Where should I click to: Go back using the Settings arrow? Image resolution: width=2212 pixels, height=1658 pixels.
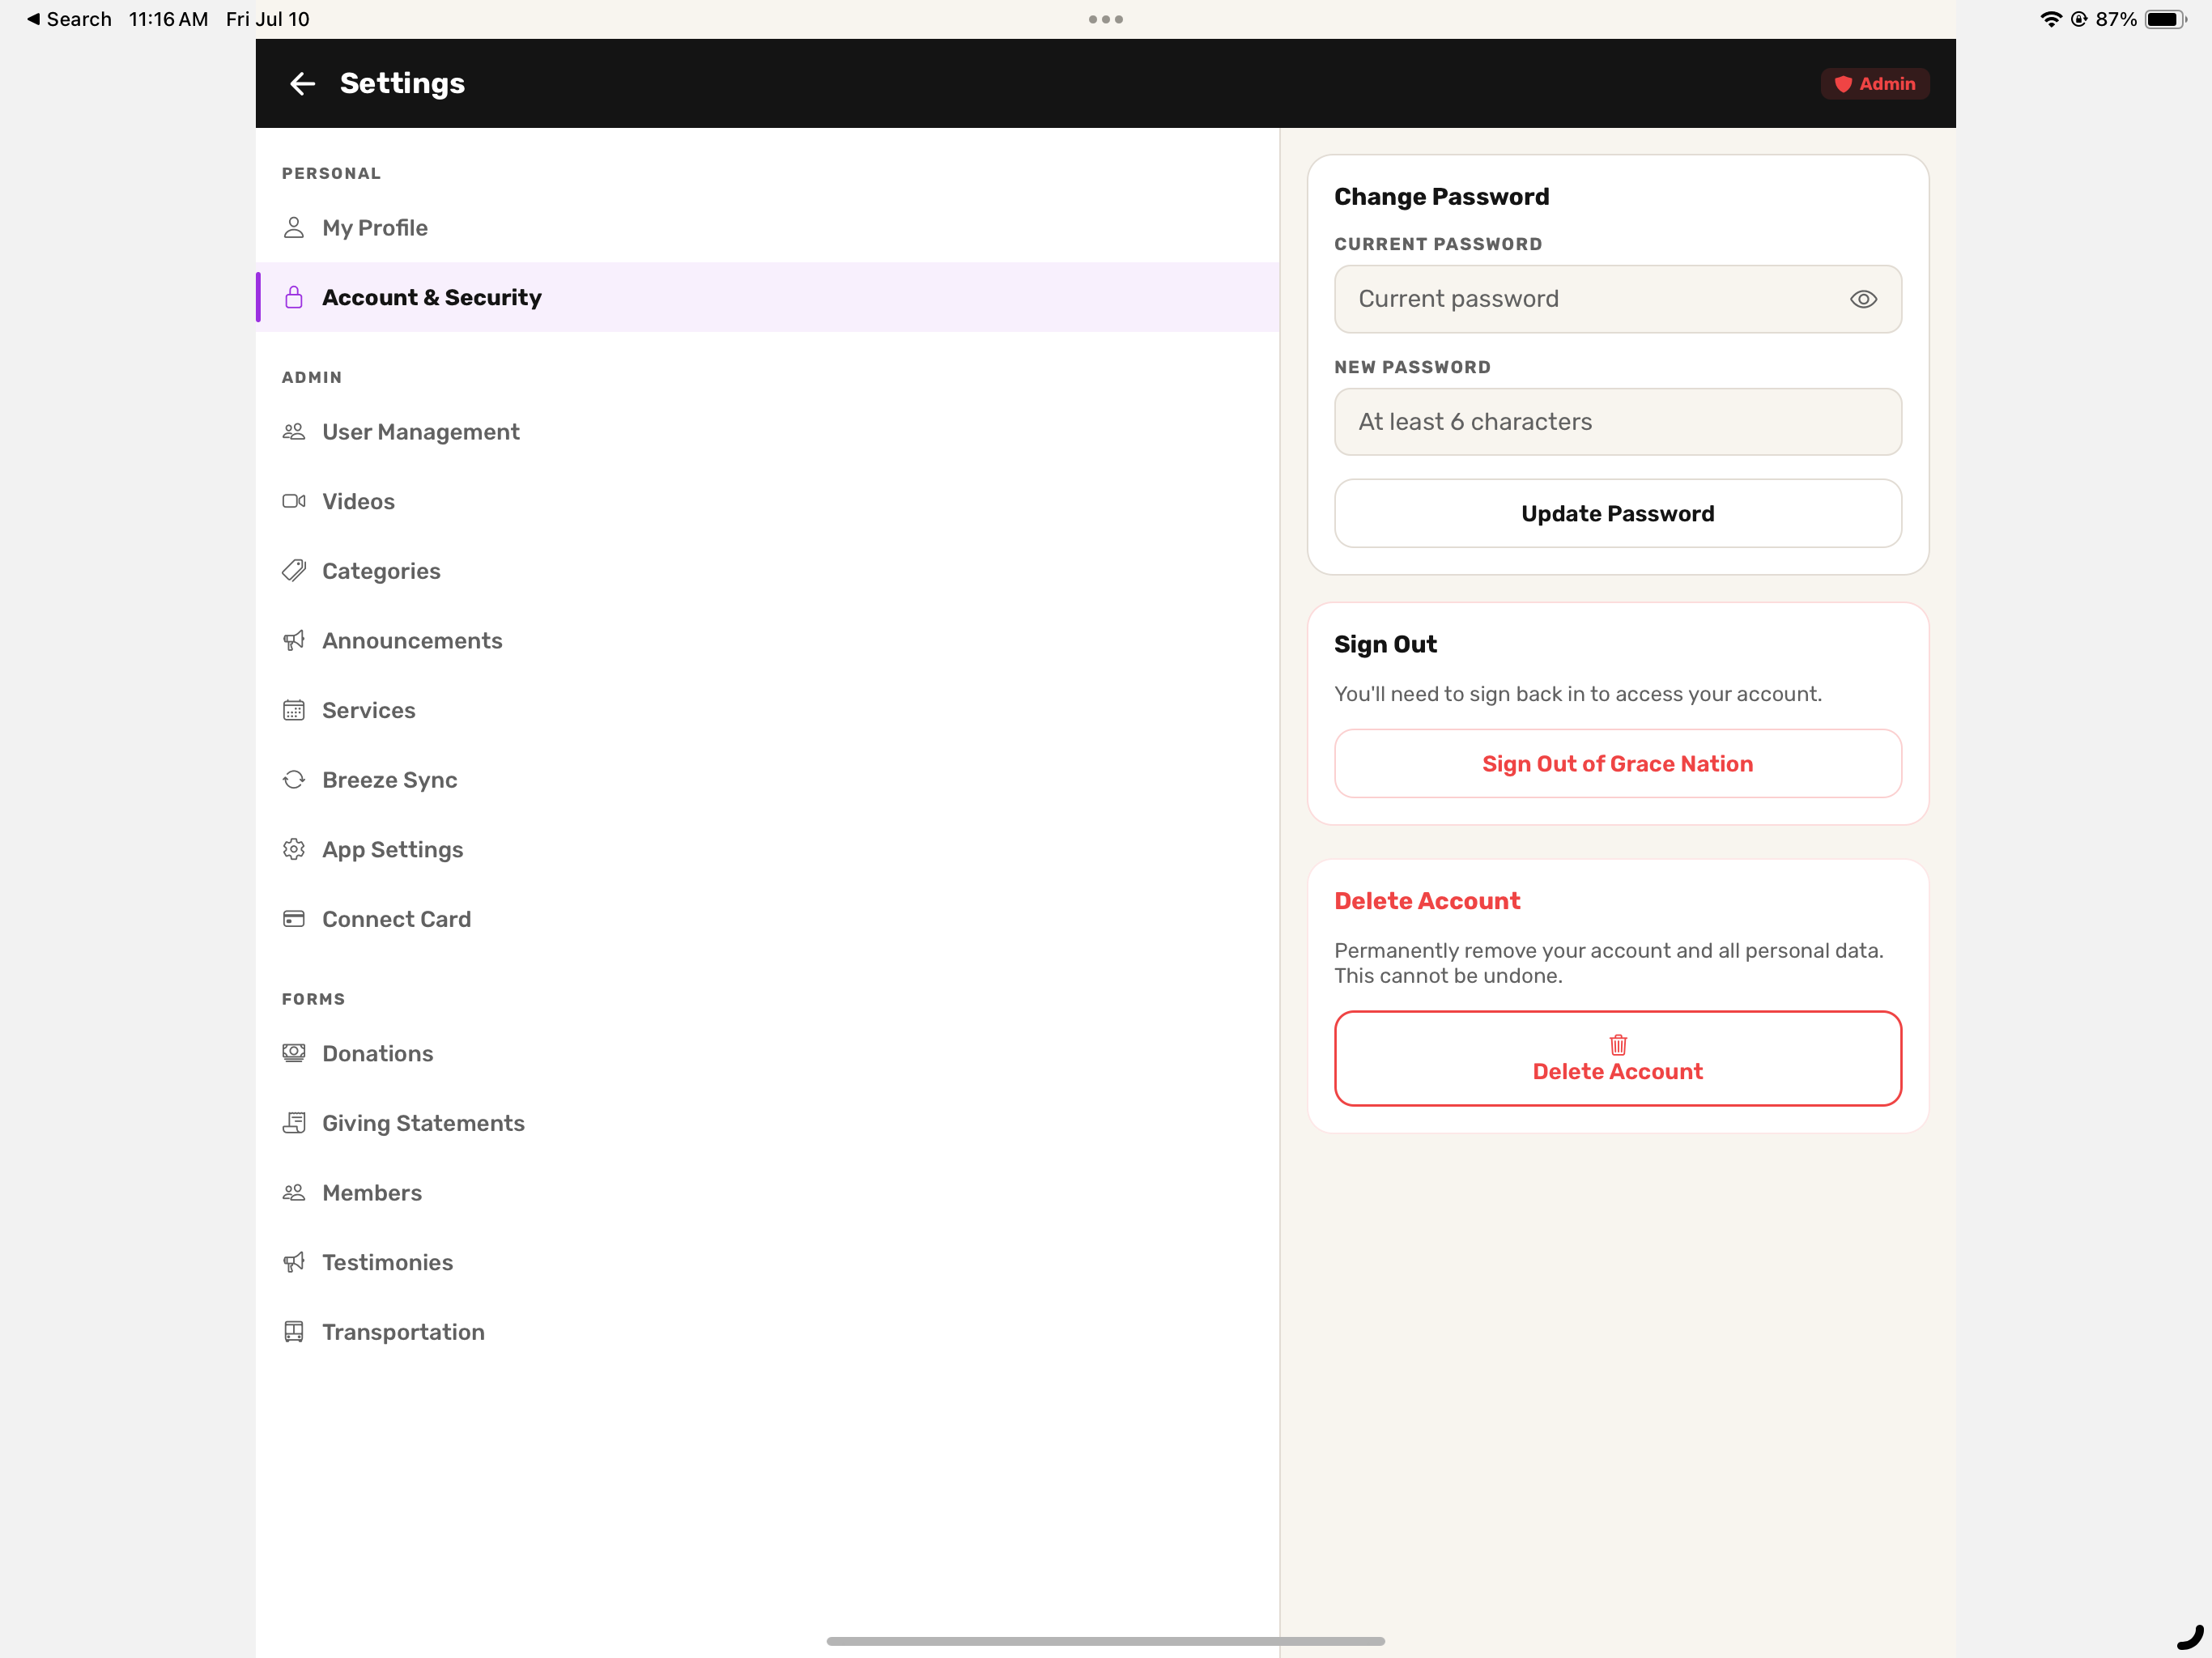[302, 84]
